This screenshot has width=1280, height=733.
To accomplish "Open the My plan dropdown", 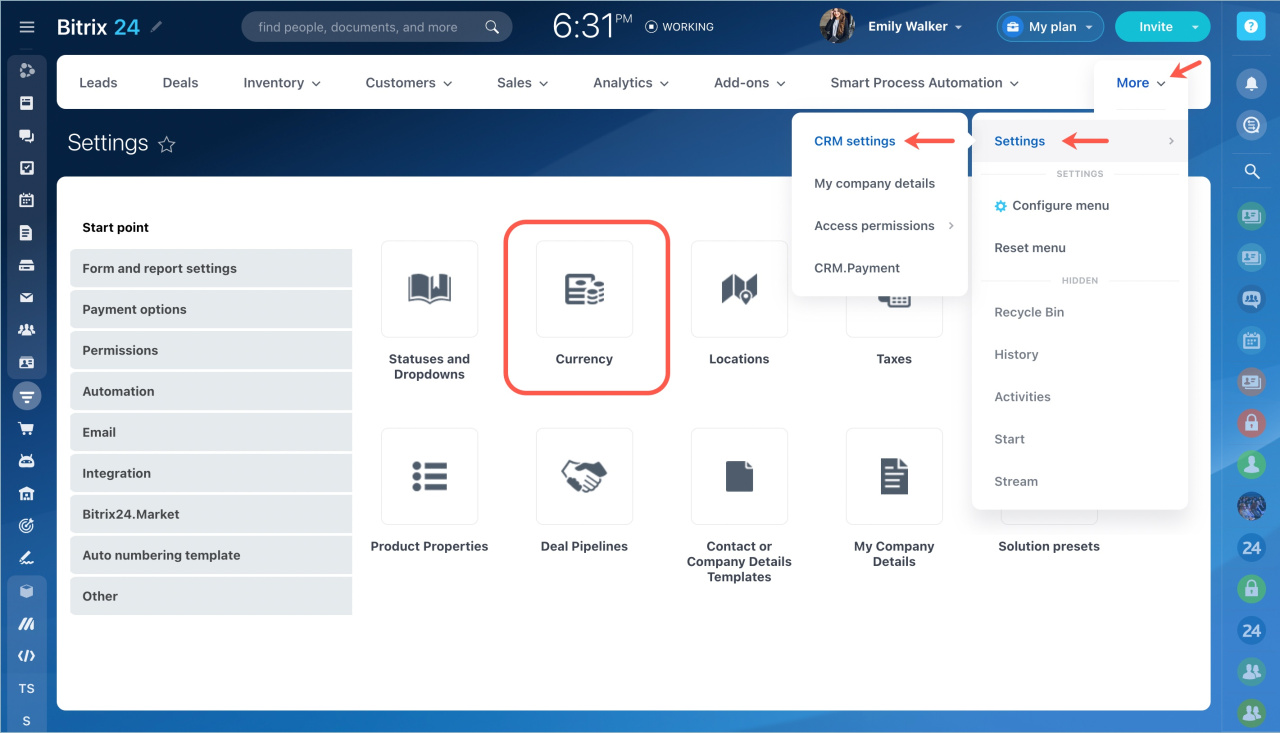I will (1050, 27).
